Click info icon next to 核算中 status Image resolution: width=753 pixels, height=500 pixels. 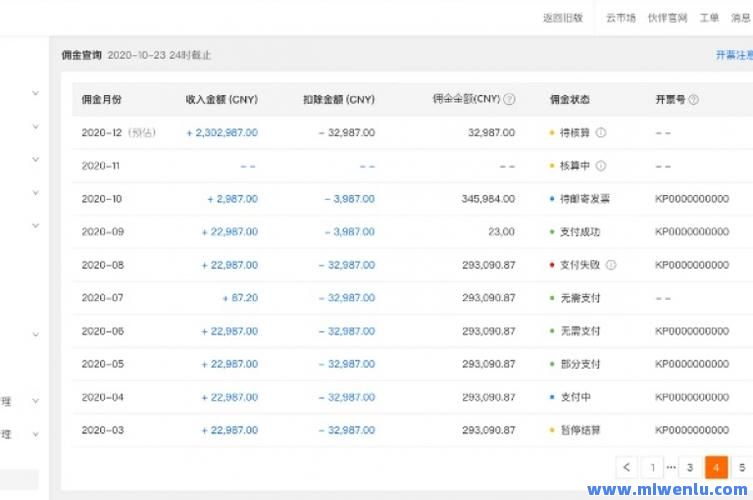point(601,166)
